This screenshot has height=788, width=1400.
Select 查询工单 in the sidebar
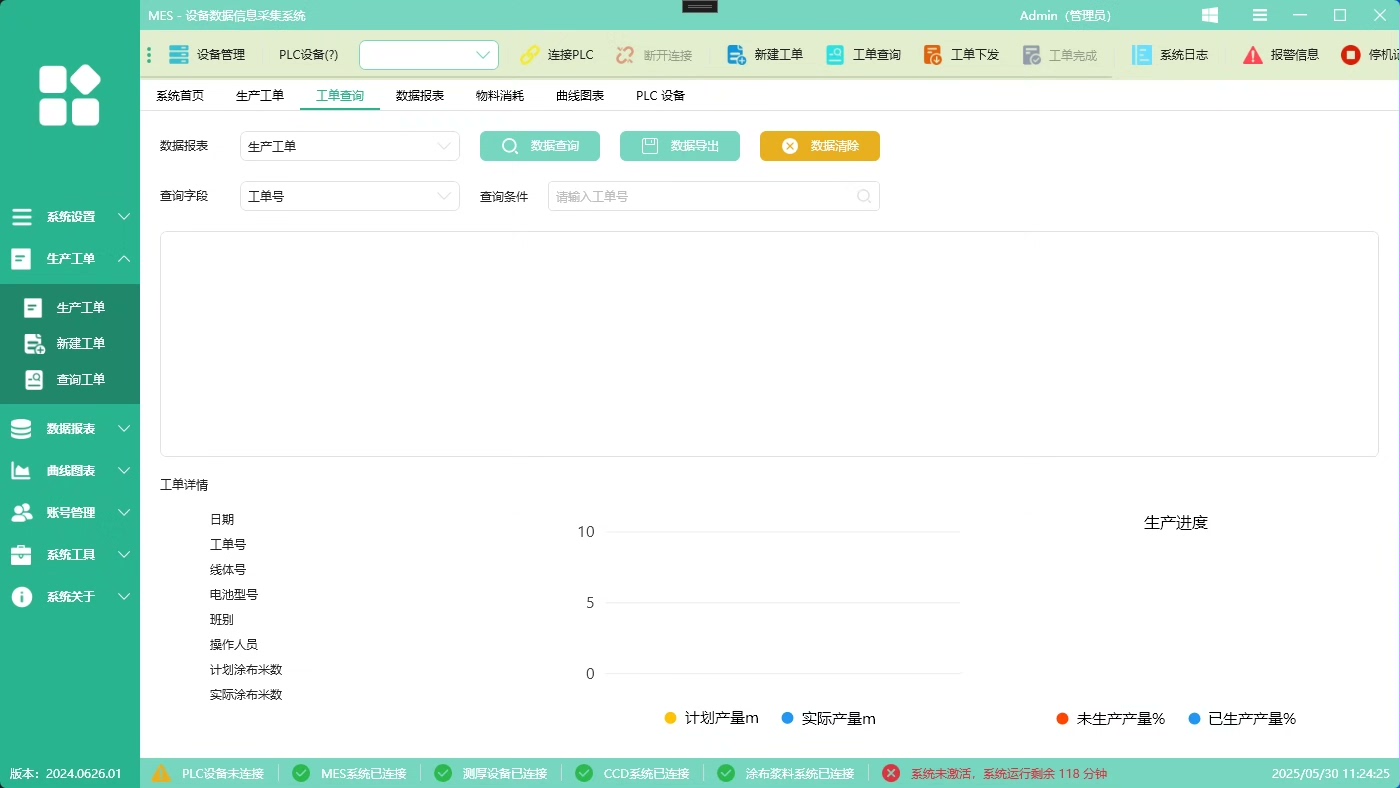[80, 380]
